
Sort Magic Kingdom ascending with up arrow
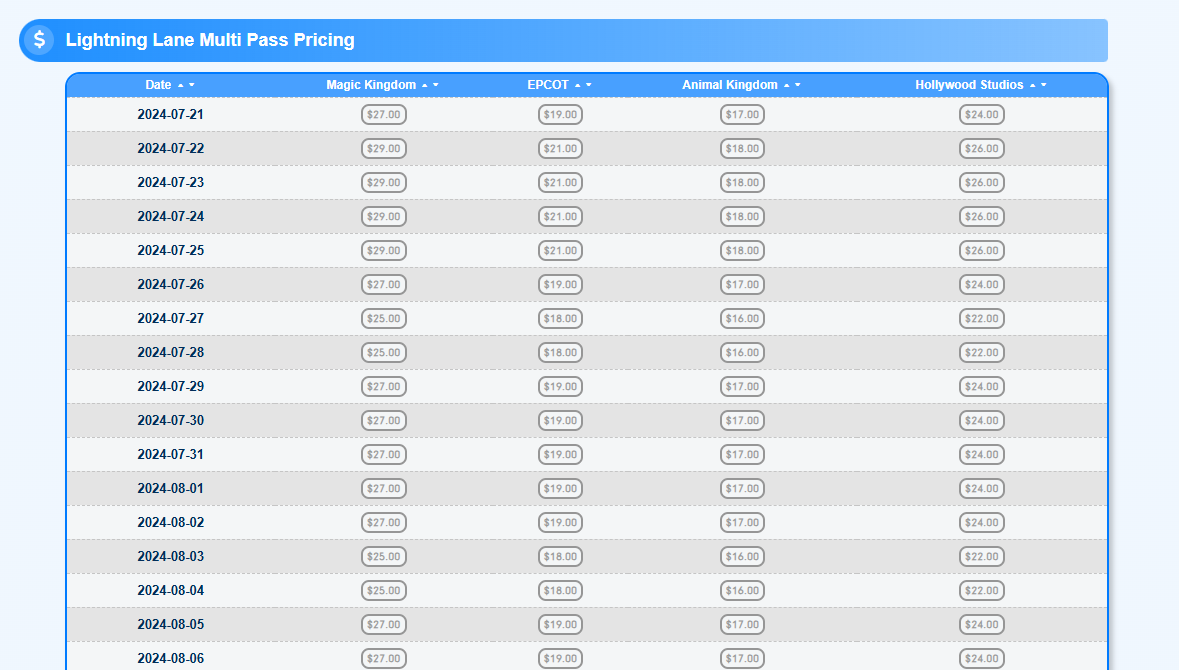pos(424,85)
